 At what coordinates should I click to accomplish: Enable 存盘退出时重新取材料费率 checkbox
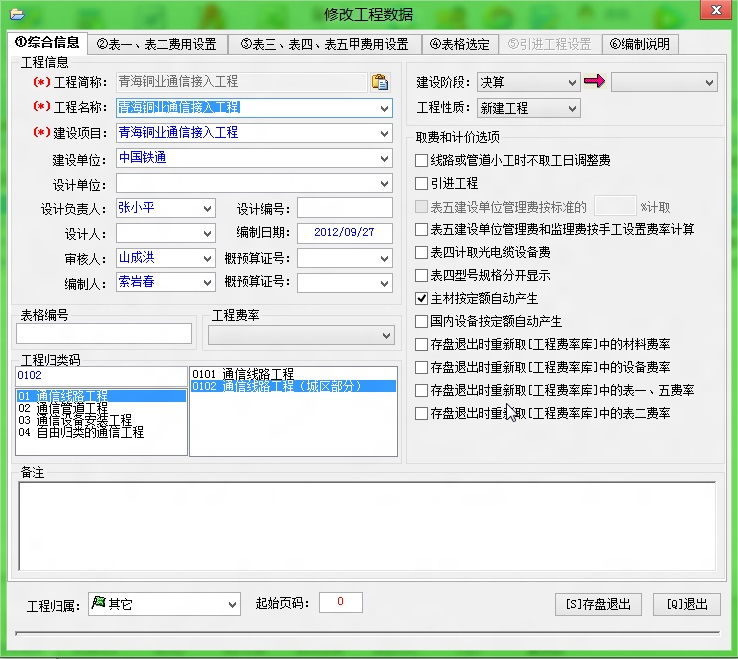(x=421, y=345)
